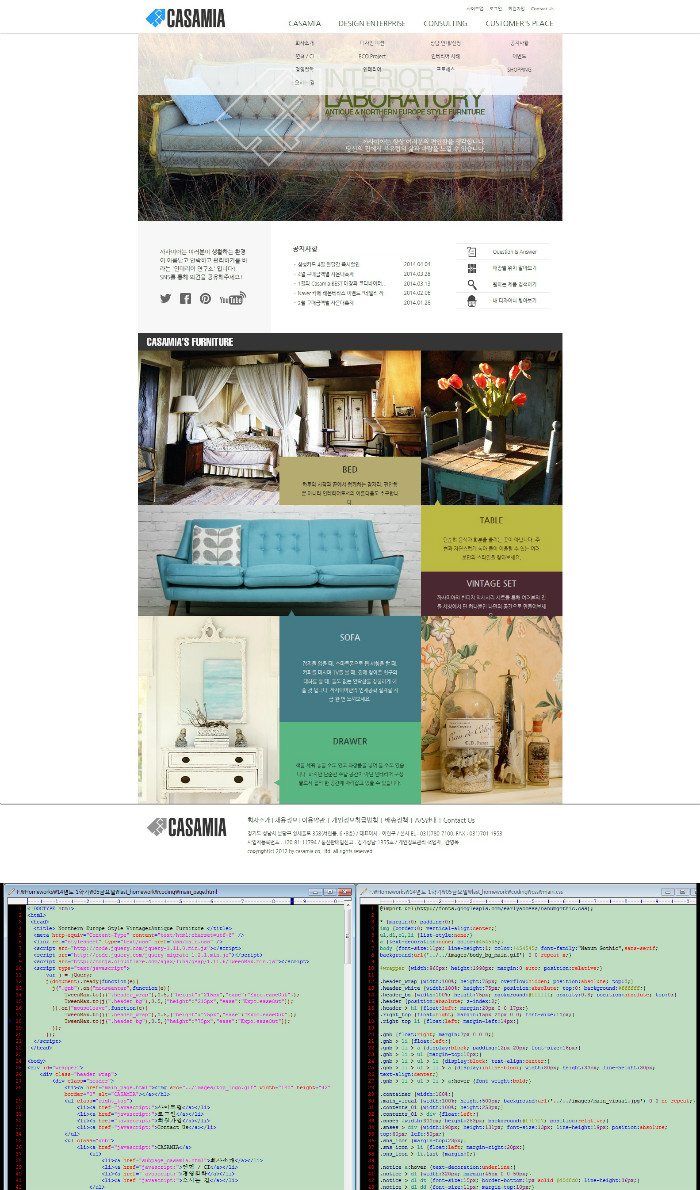
Task: Select the CONSULTING menu item
Action: [x=445, y=22]
